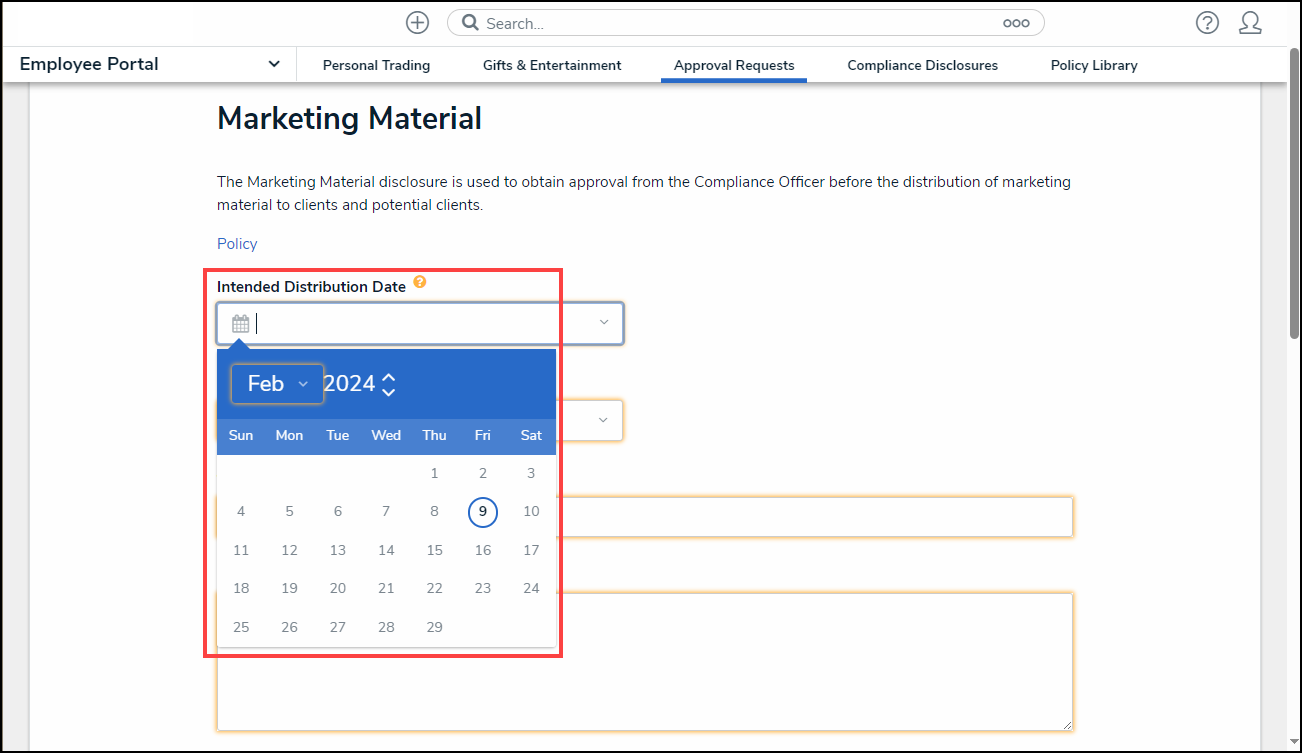Open the date field dropdown chevron
This screenshot has width=1302, height=753.
pyautogui.click(x=603, y=323)
